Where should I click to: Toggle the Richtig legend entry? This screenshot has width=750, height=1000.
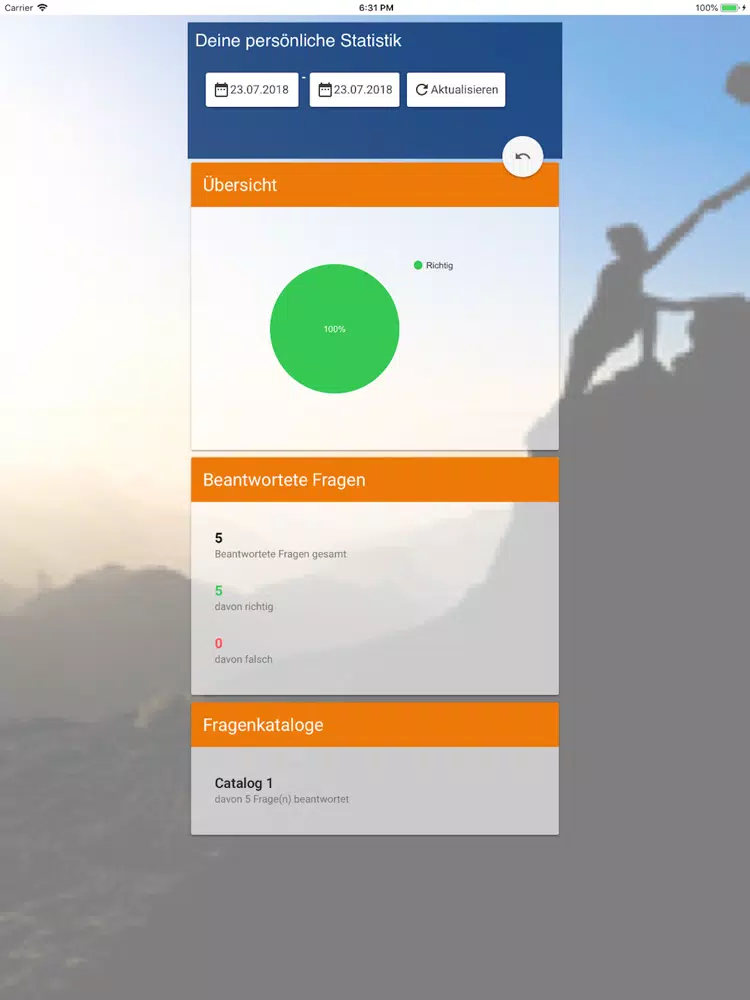(434, 265)
